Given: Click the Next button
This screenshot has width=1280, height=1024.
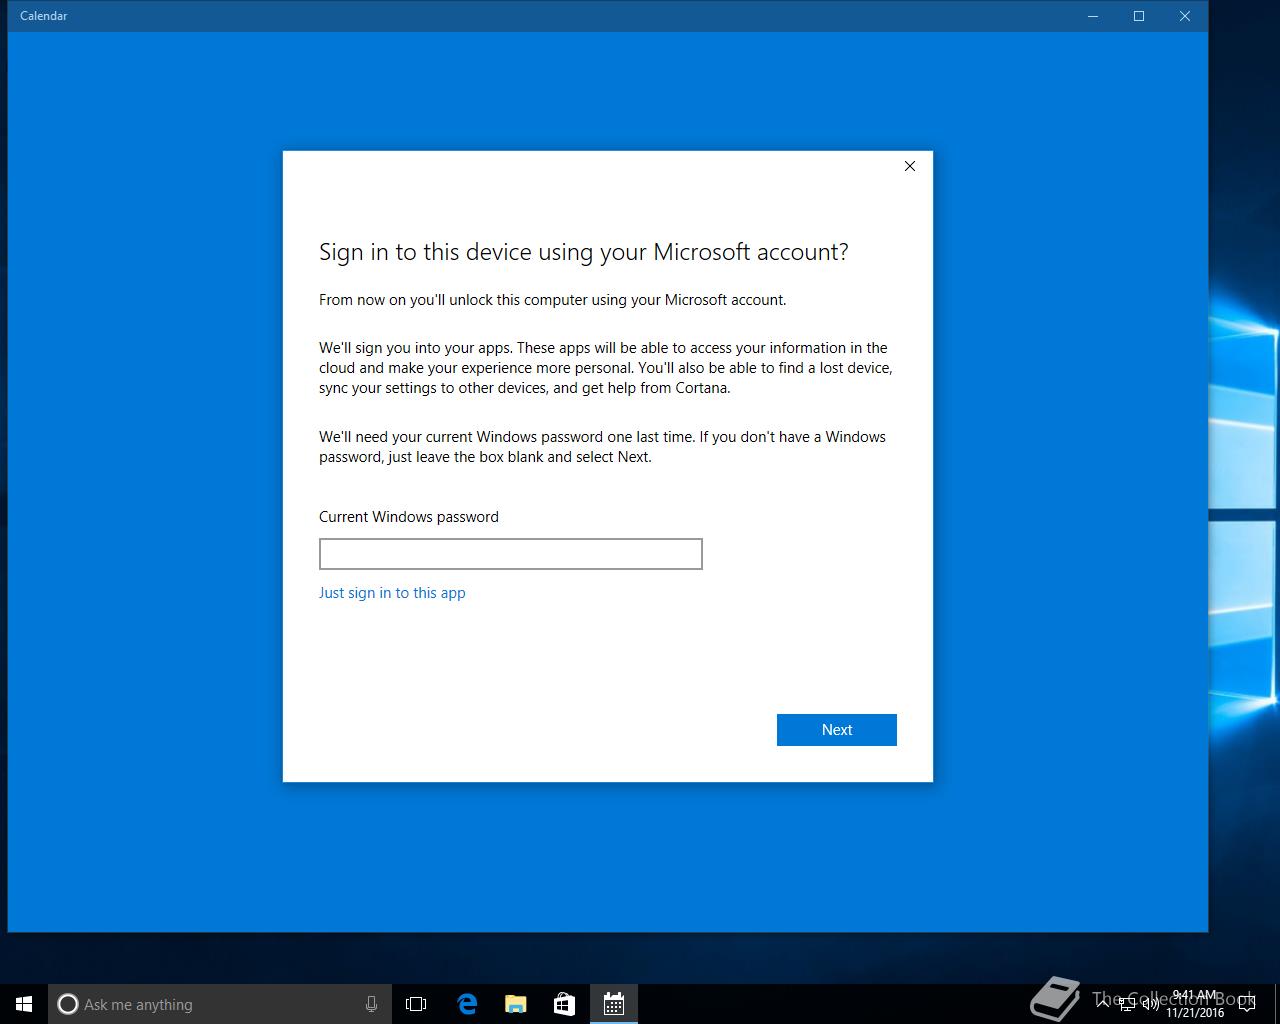Looking at the screenshot, I should coord(836,730).
